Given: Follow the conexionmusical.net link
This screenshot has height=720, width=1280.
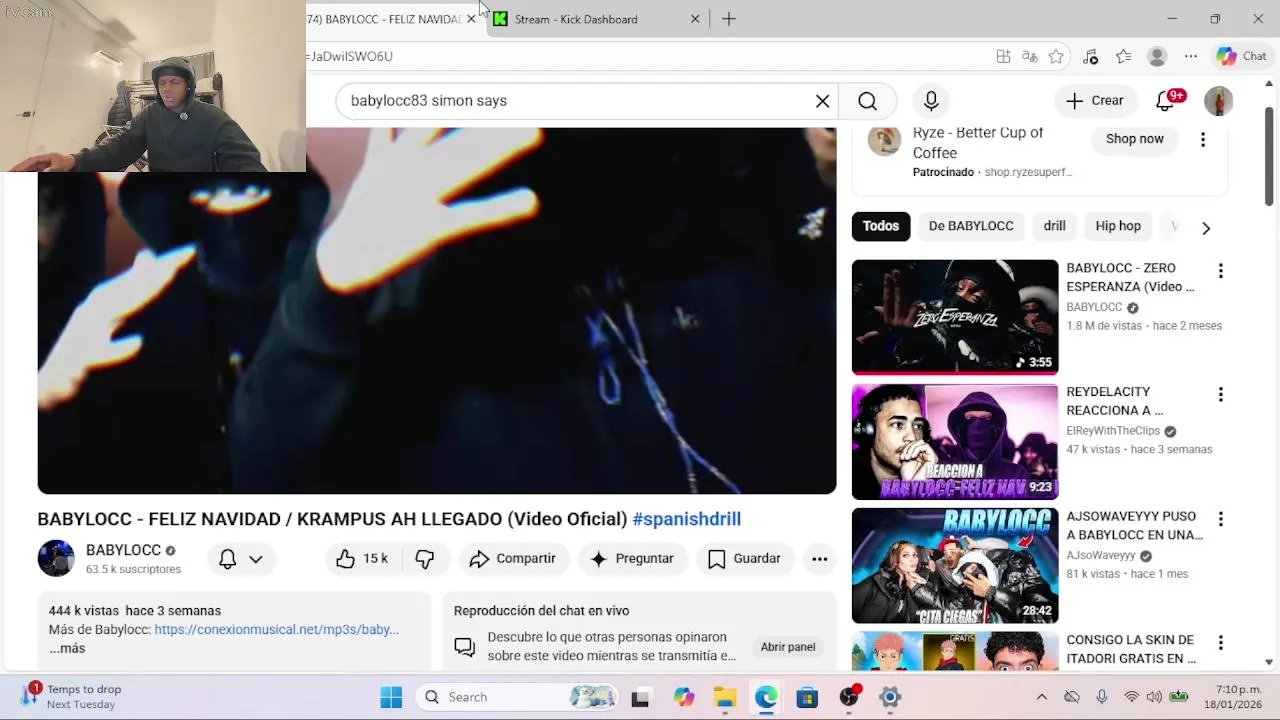Looking at the screenshot, I should [x=277, y=630].
